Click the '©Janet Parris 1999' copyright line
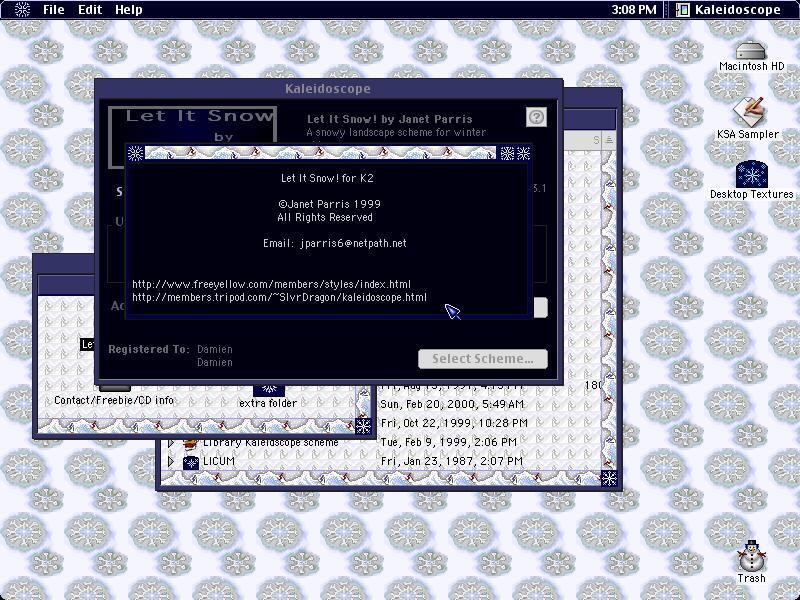Screen dimensions: 800x600 pos(330,204)
